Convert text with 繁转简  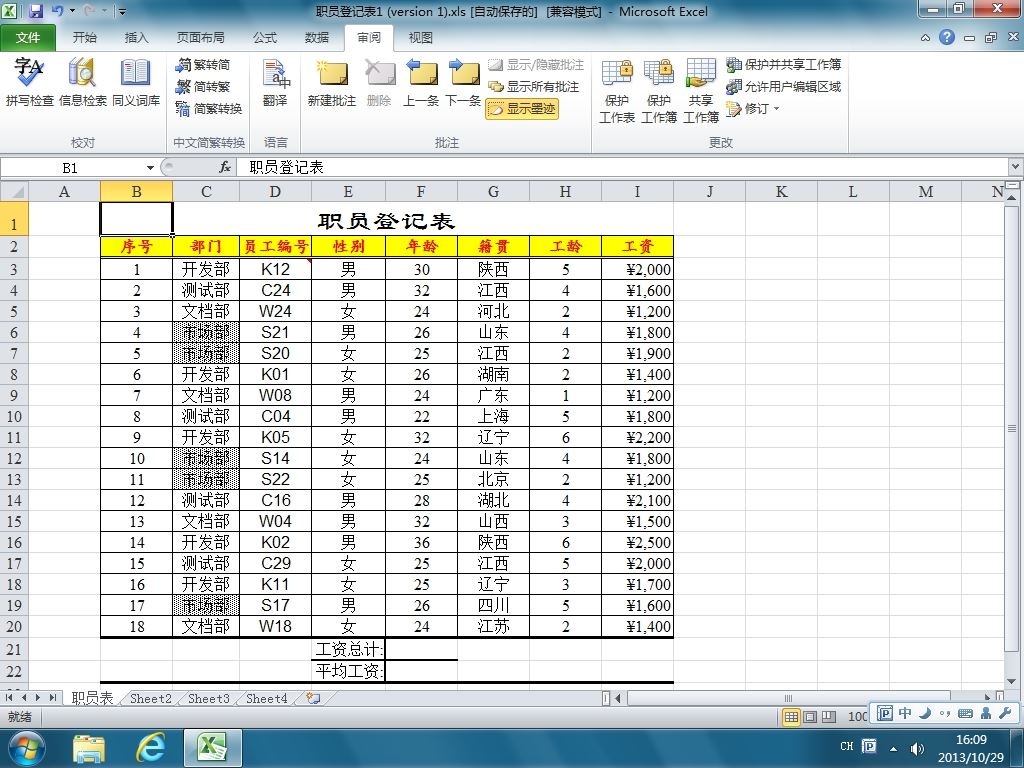pos(203,65)
